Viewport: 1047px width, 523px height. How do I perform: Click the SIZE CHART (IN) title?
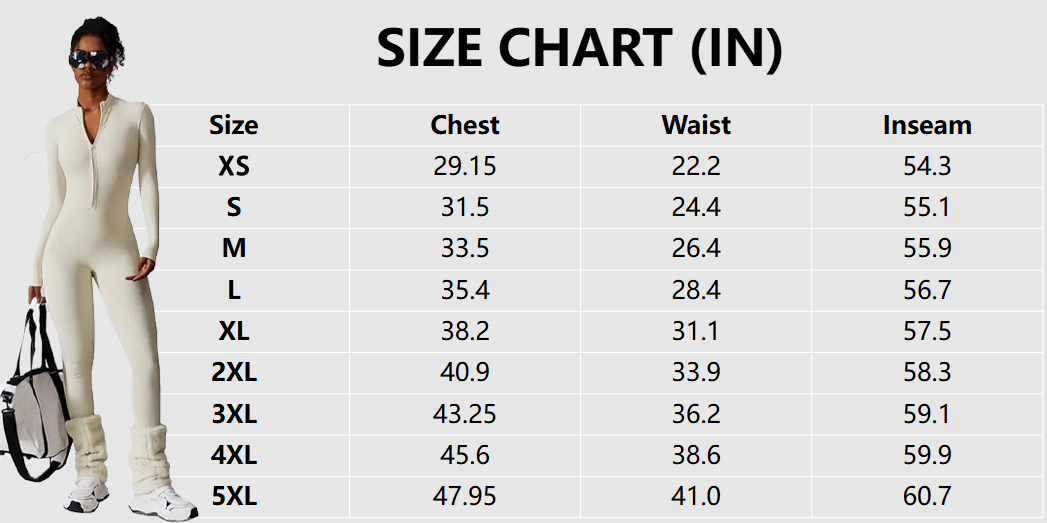tap(579, 48)
